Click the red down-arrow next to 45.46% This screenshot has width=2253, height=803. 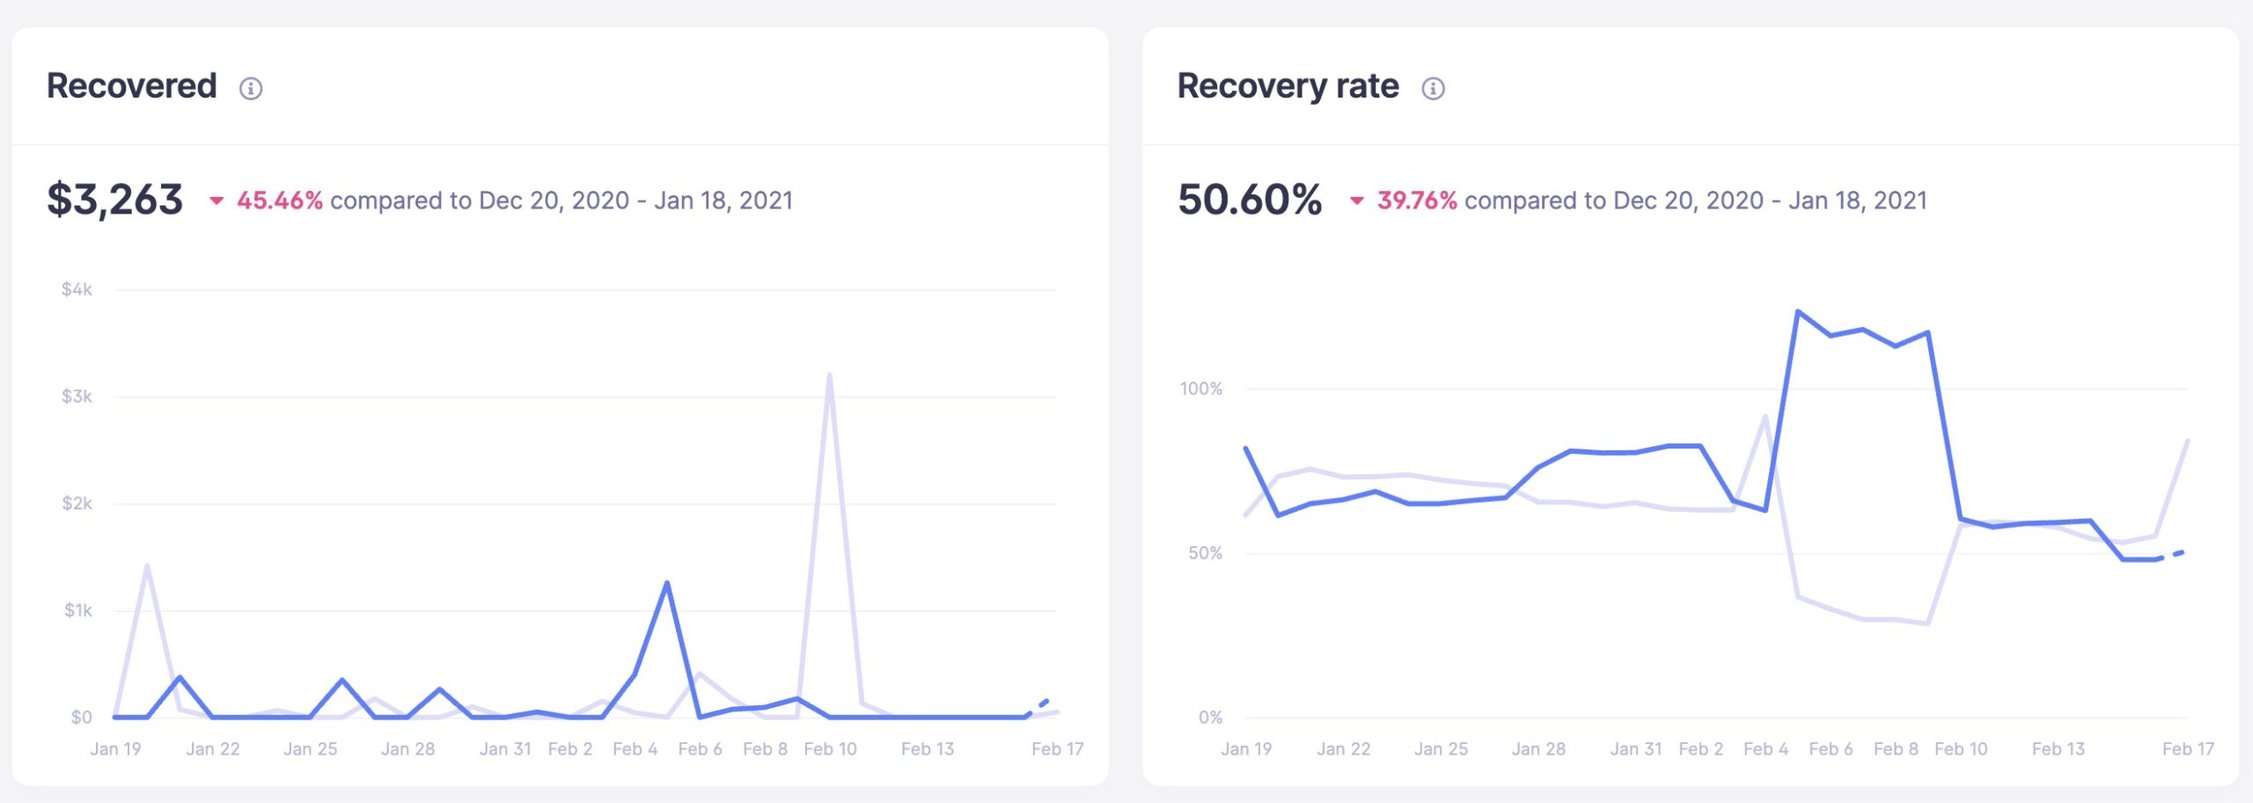215,200
